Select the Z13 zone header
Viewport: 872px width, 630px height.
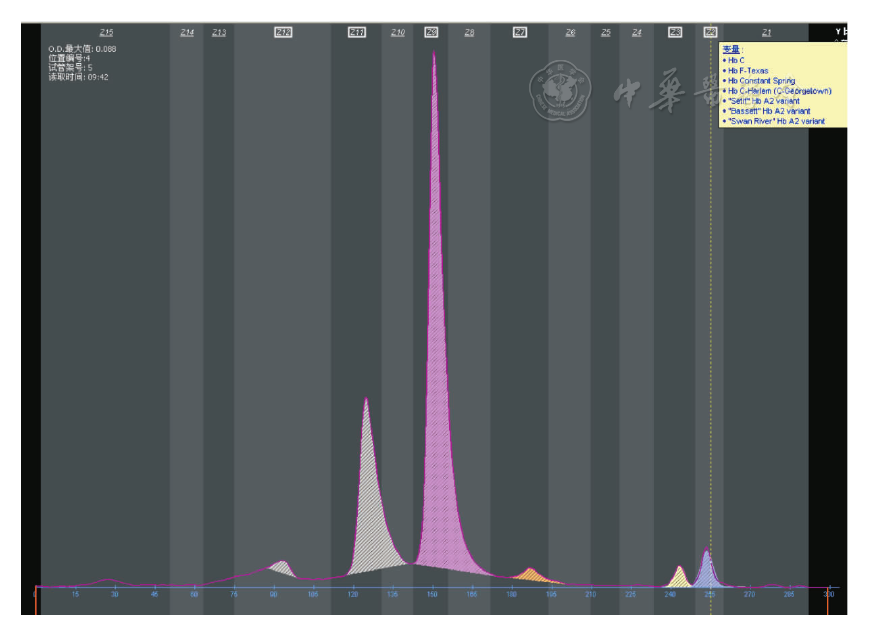(219, 33)
